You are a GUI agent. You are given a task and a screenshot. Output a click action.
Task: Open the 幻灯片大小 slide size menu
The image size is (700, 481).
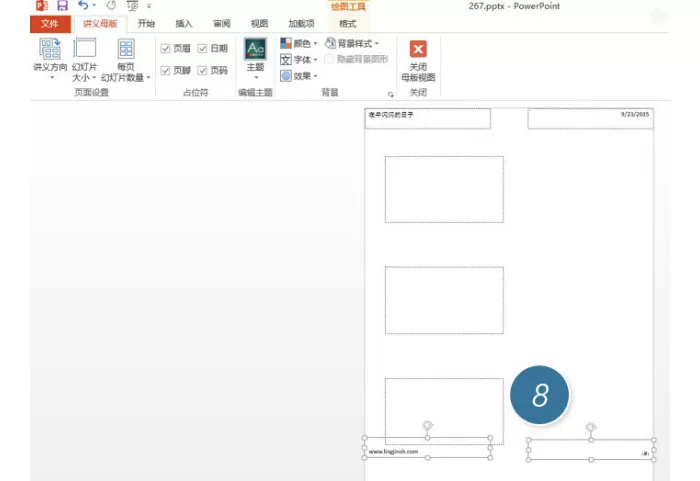click(x=84, y=59)
